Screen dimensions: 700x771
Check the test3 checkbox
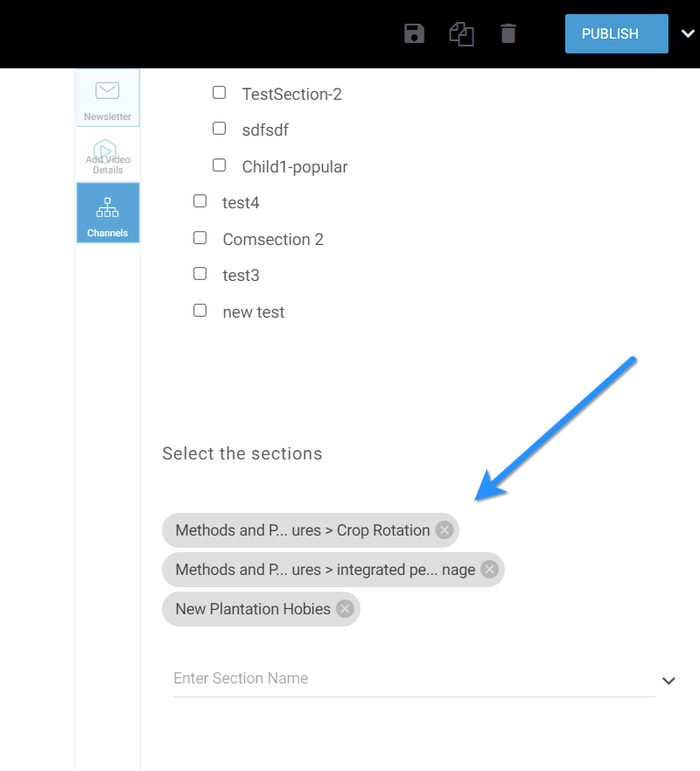tap(200, 274)
